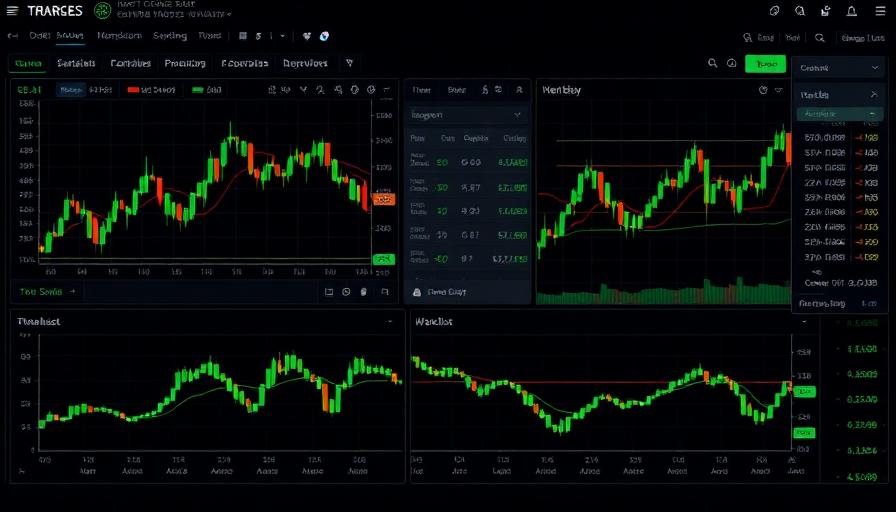Expand the top dropdown in the right sidebar
896x512 pixels.
[x=840, y=67]
